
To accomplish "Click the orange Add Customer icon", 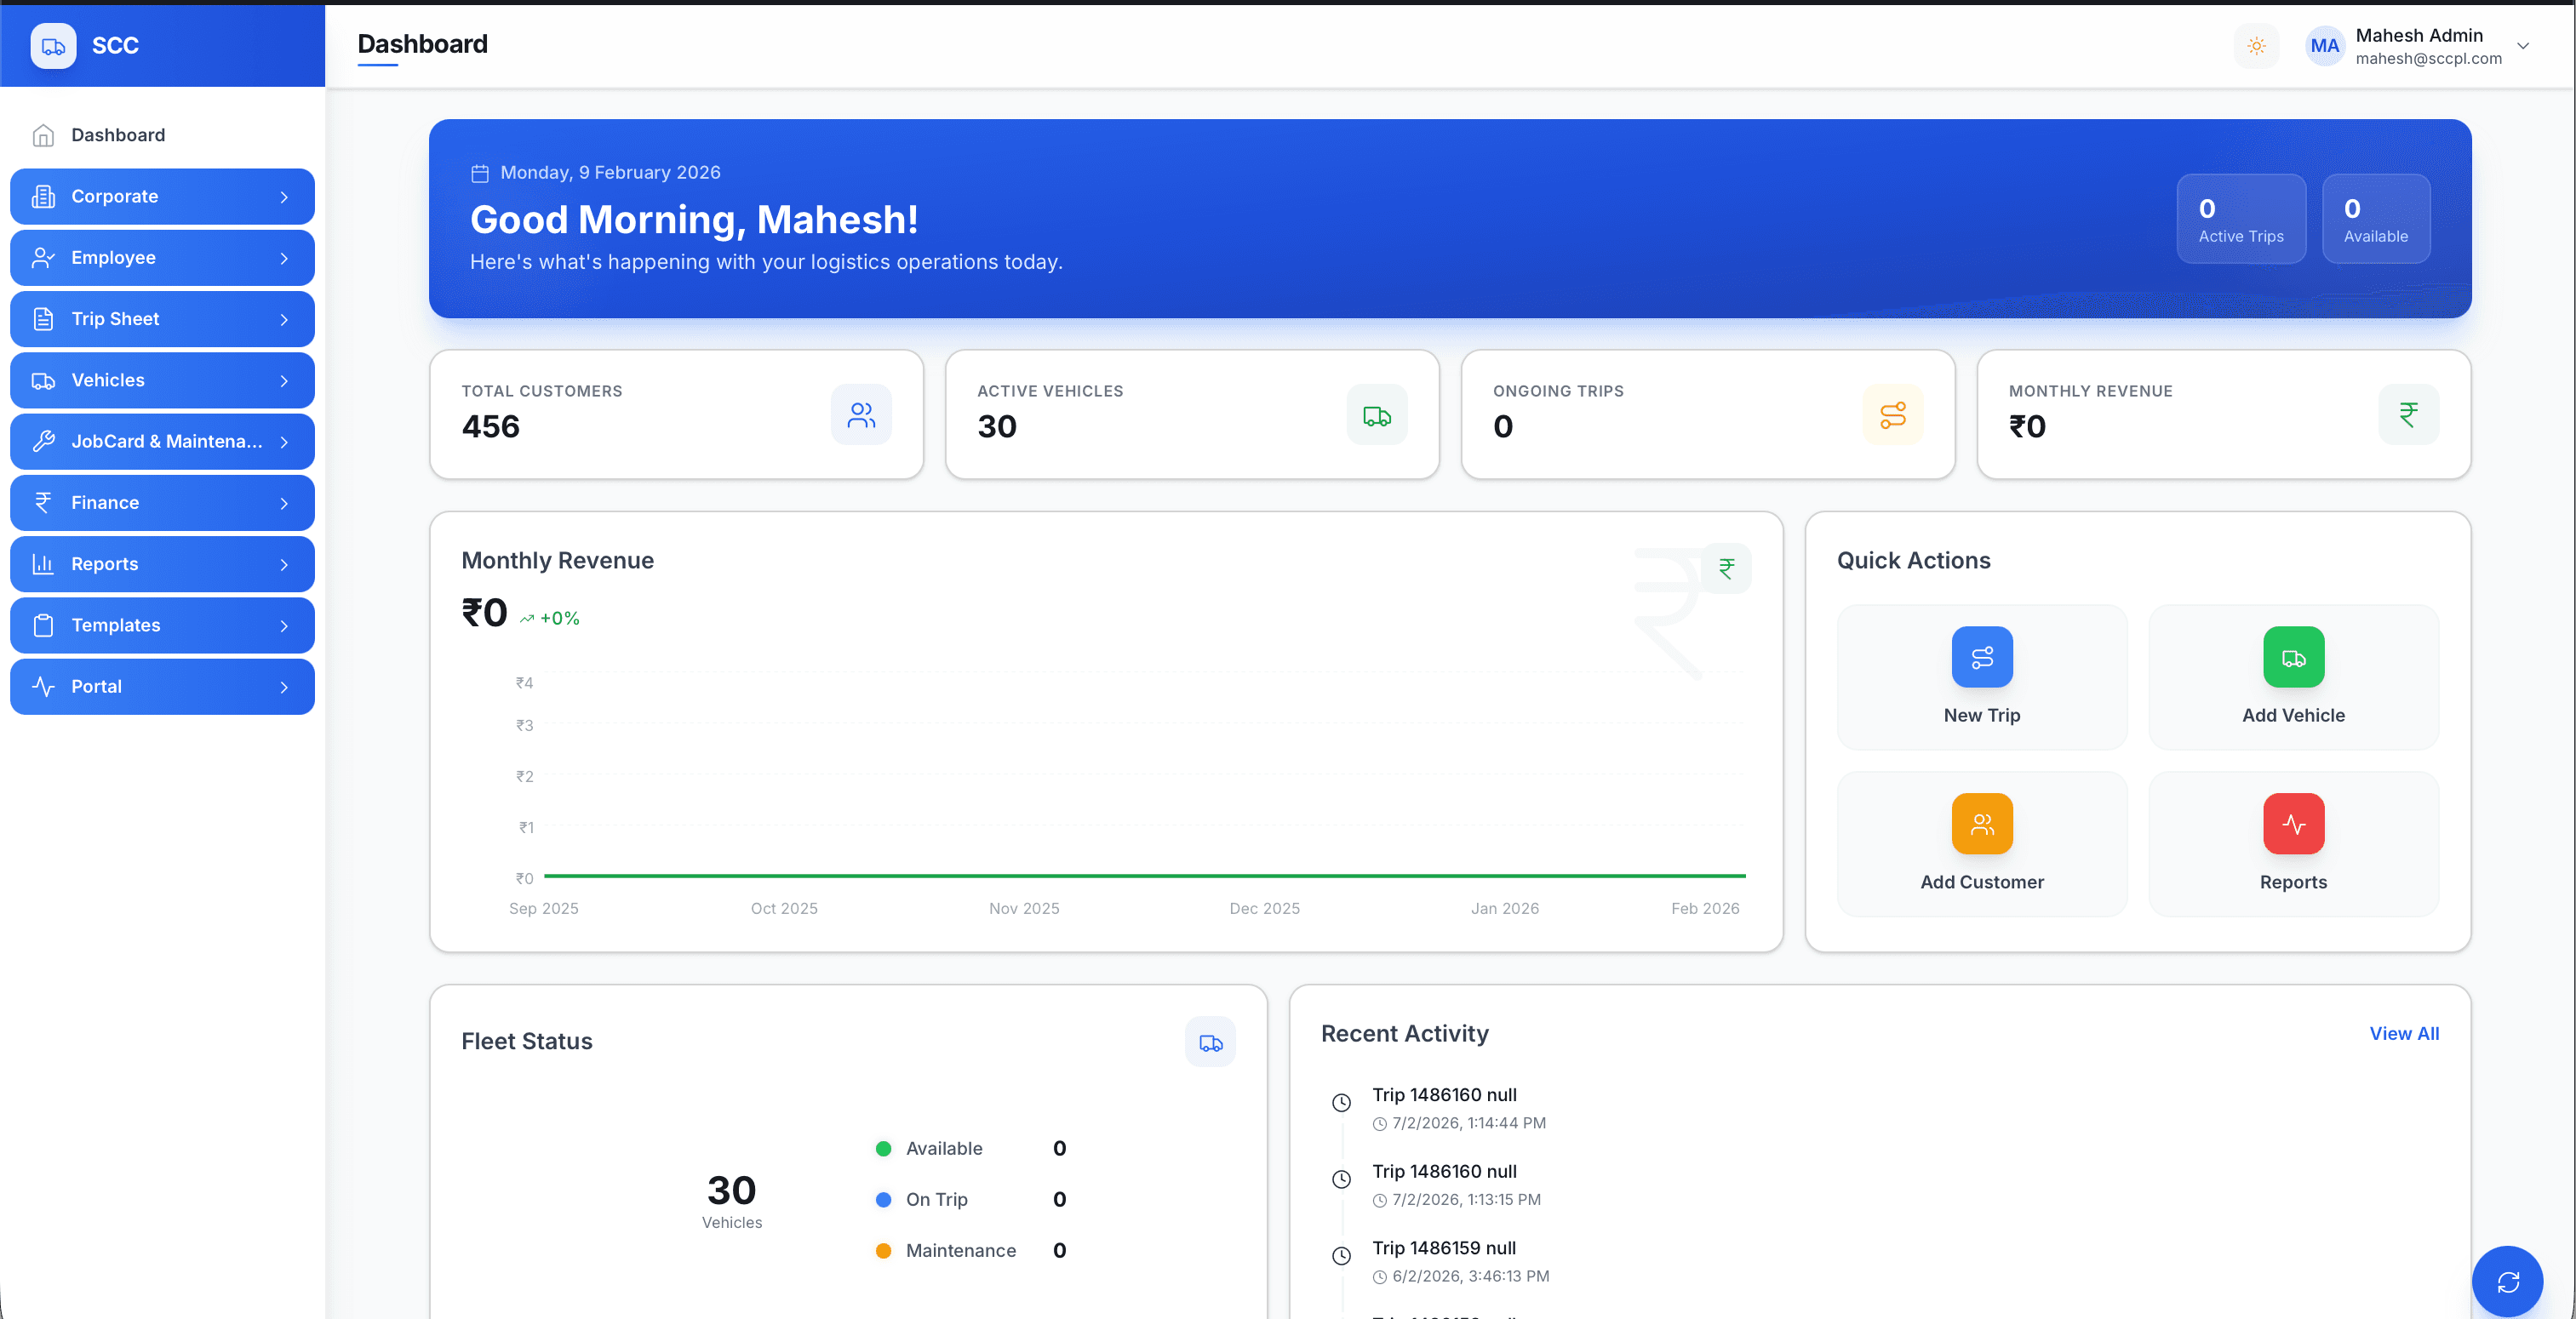I will (1981, 824).
